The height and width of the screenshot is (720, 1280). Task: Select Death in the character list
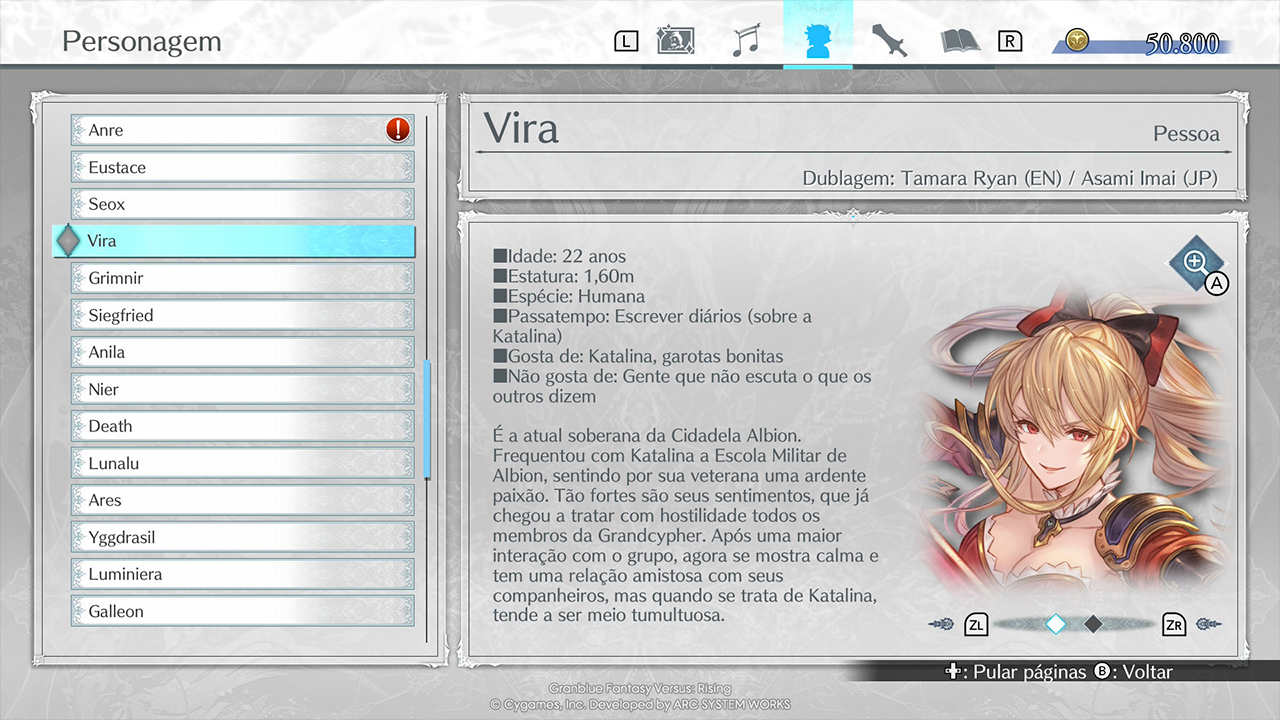(x=242, y=426)
